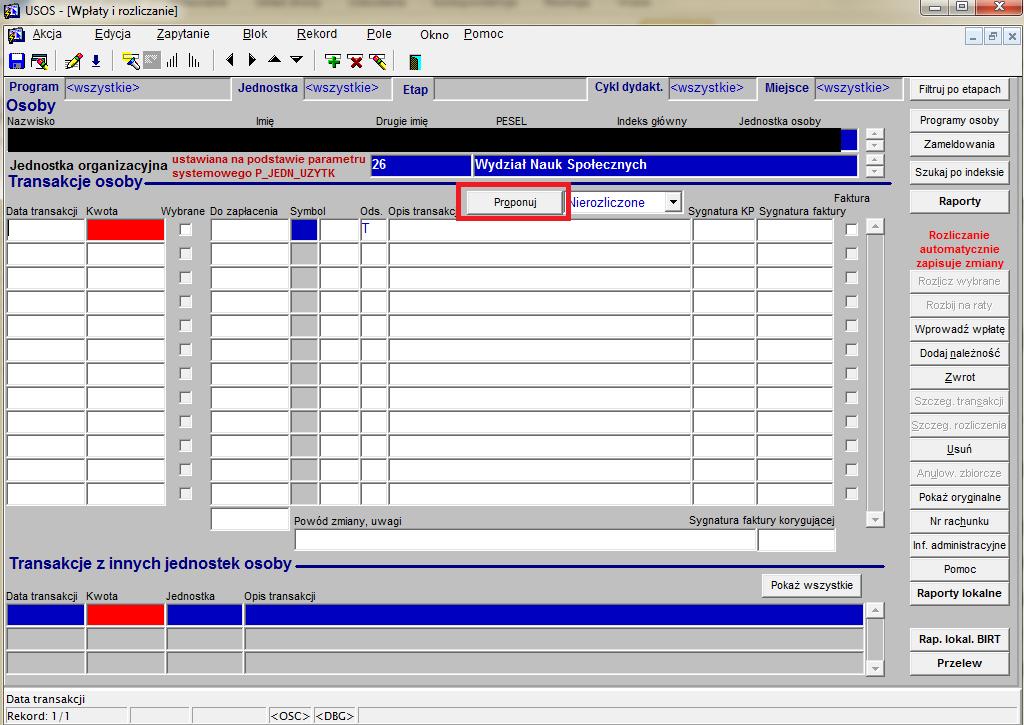This screenshot has width=1024, height=725.
Task: Click the descending bars sort icon
Action: pos(194,61)
